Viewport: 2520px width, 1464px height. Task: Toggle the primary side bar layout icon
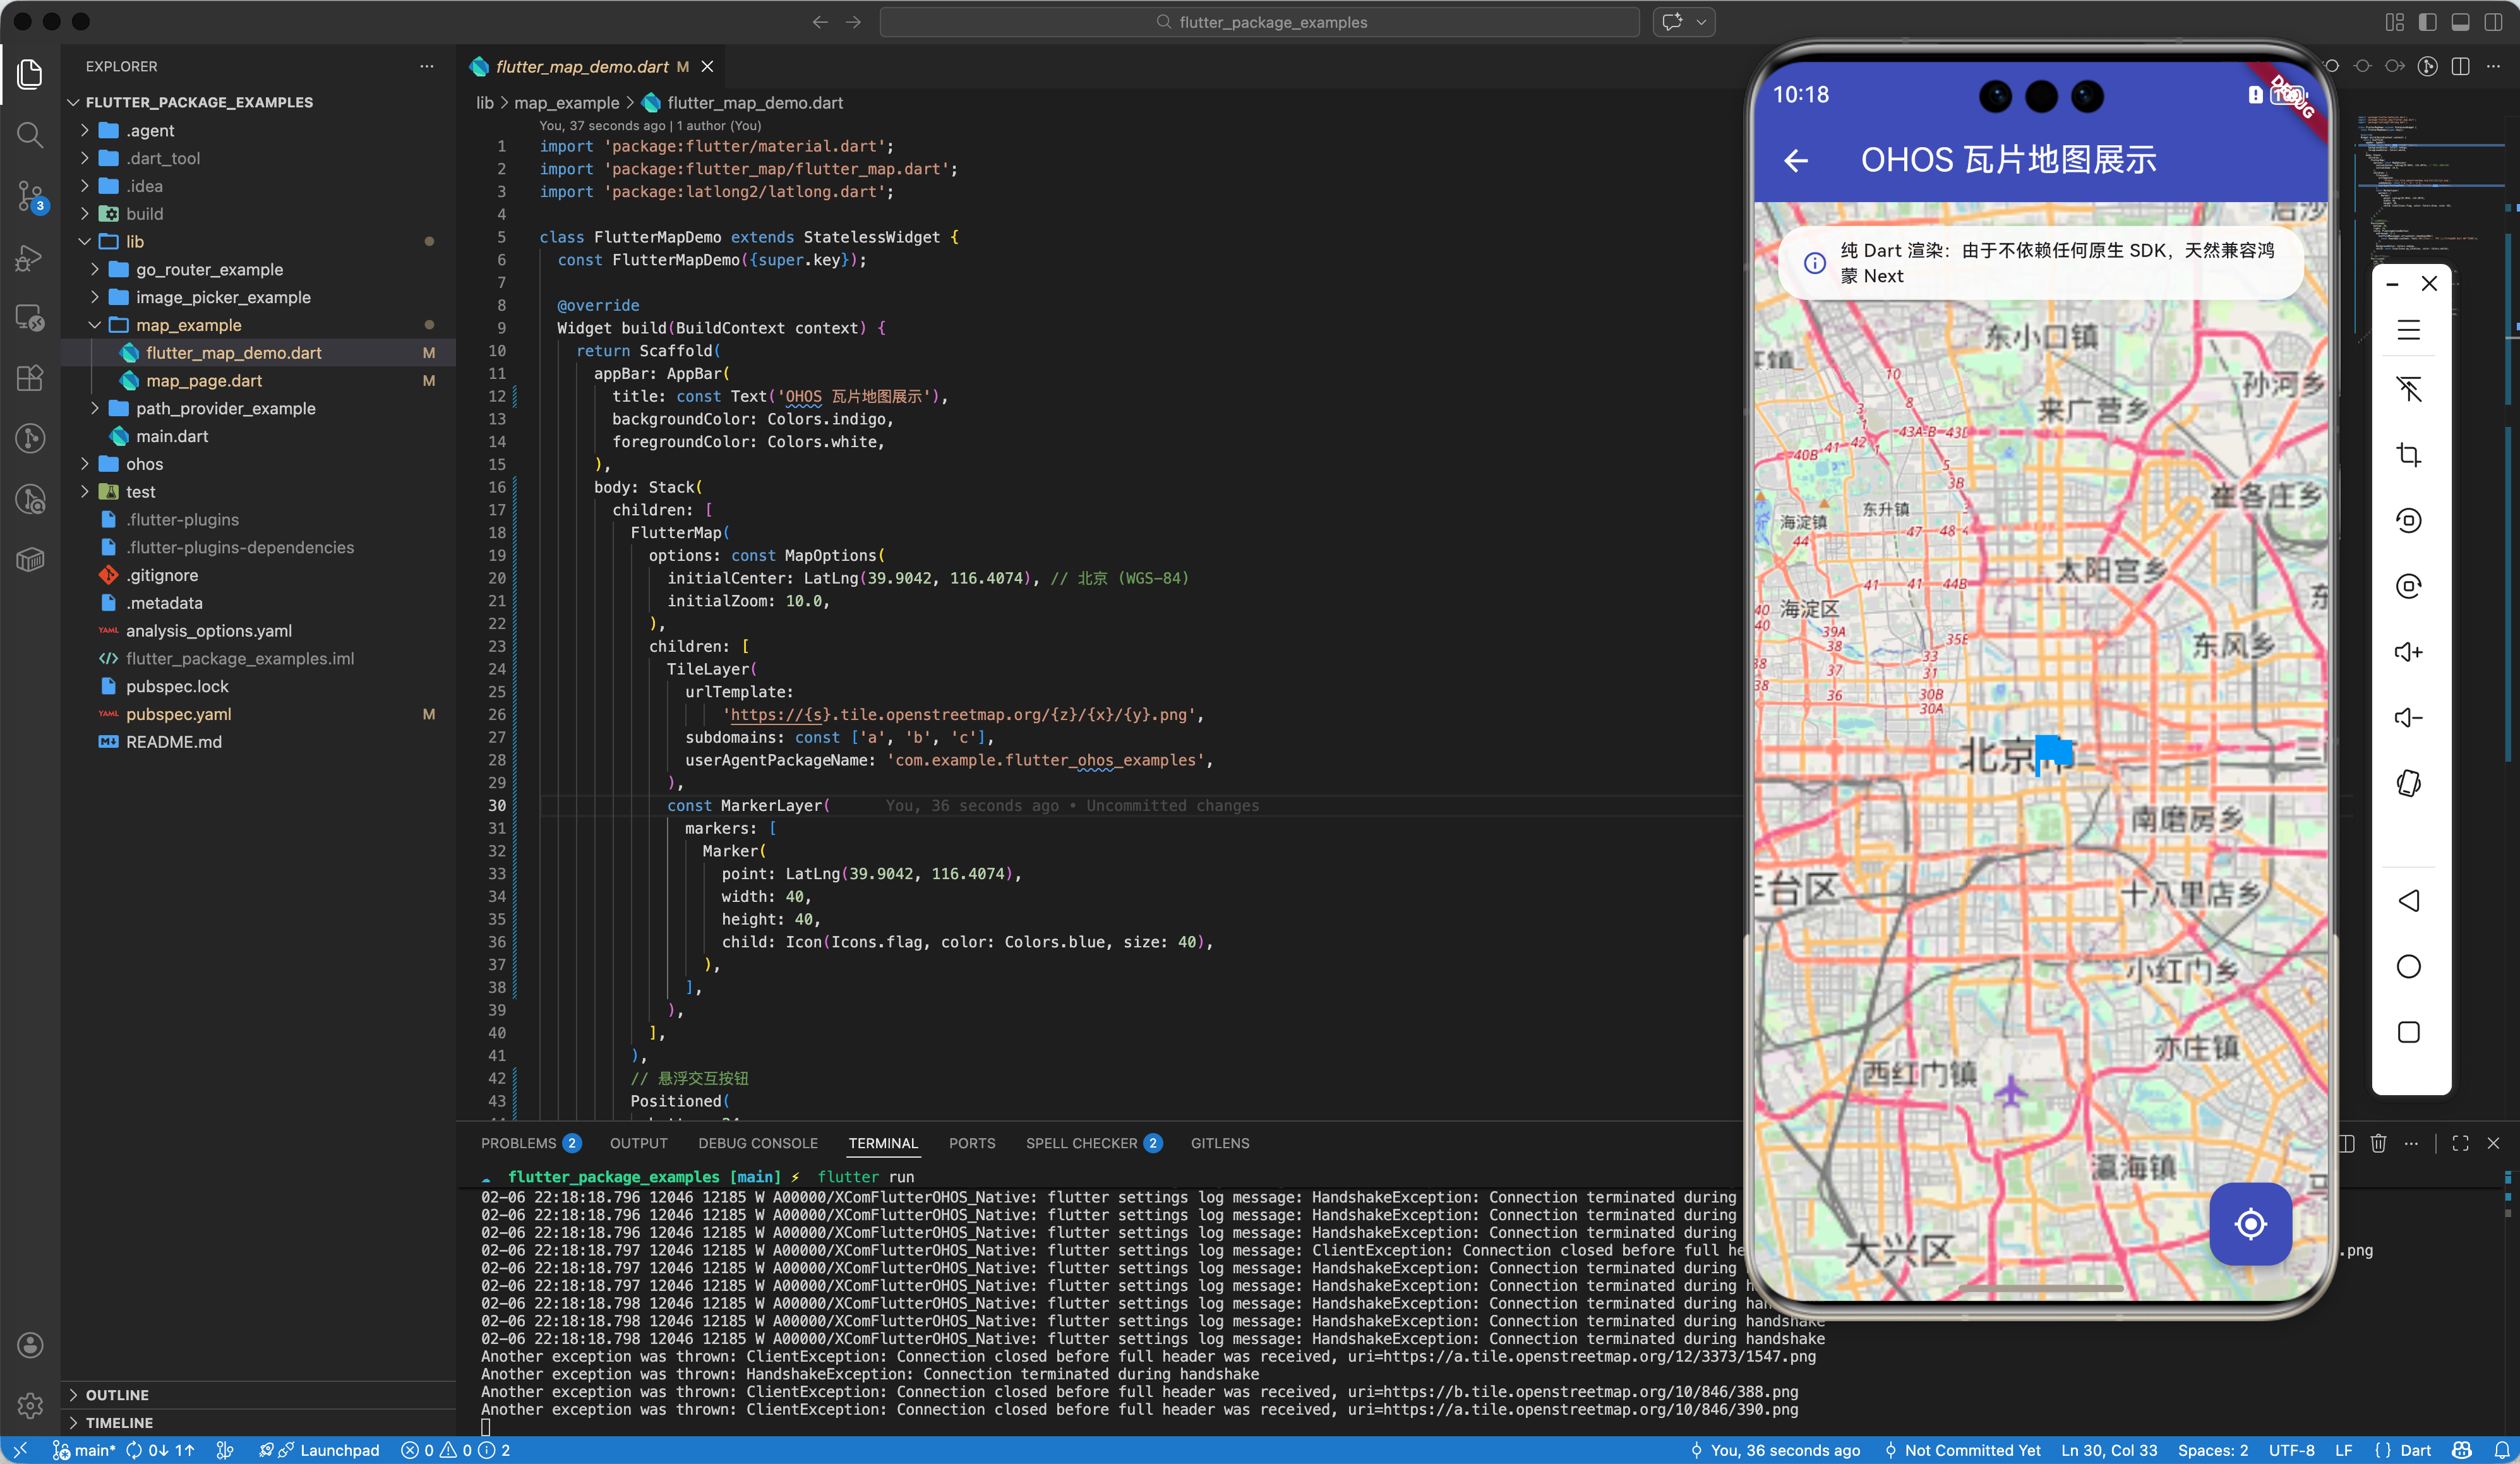point(2427,22)
